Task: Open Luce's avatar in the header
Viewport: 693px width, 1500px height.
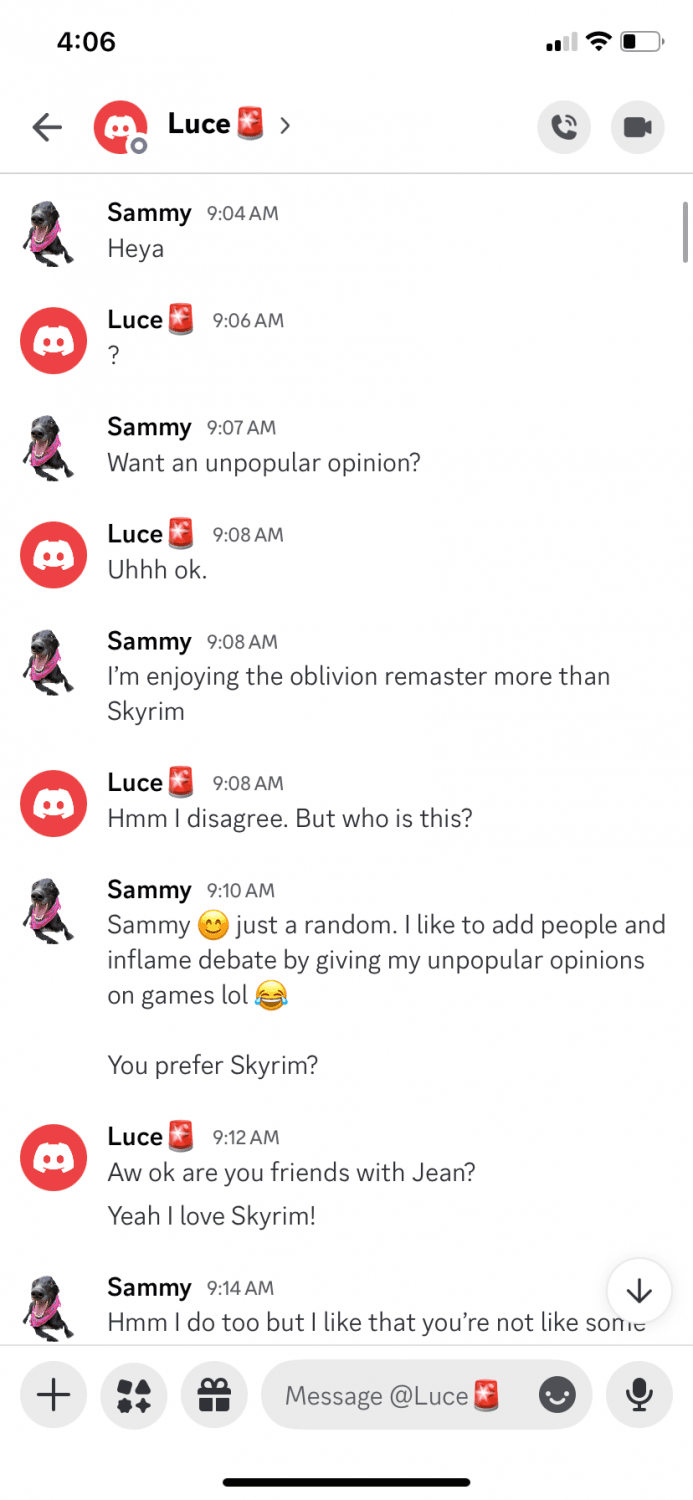Action: click(x=120, y=127)
